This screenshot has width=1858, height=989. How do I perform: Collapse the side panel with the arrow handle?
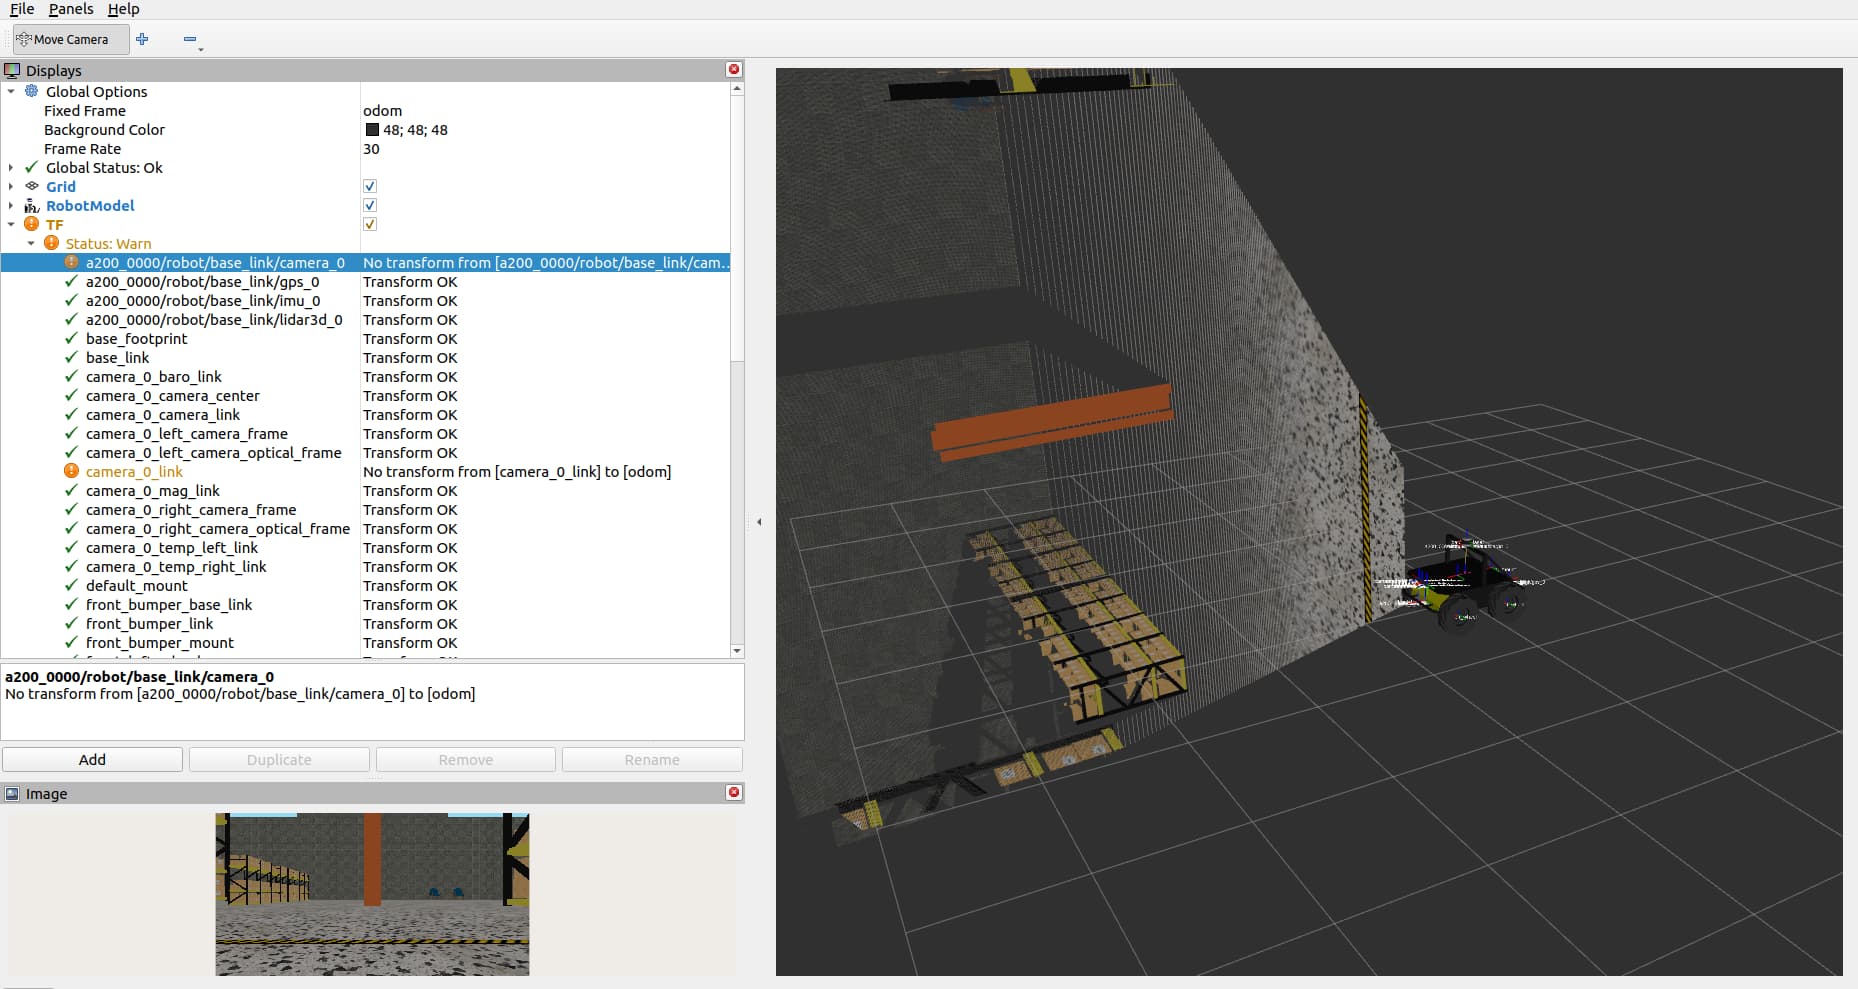click(x=759, y=521)
